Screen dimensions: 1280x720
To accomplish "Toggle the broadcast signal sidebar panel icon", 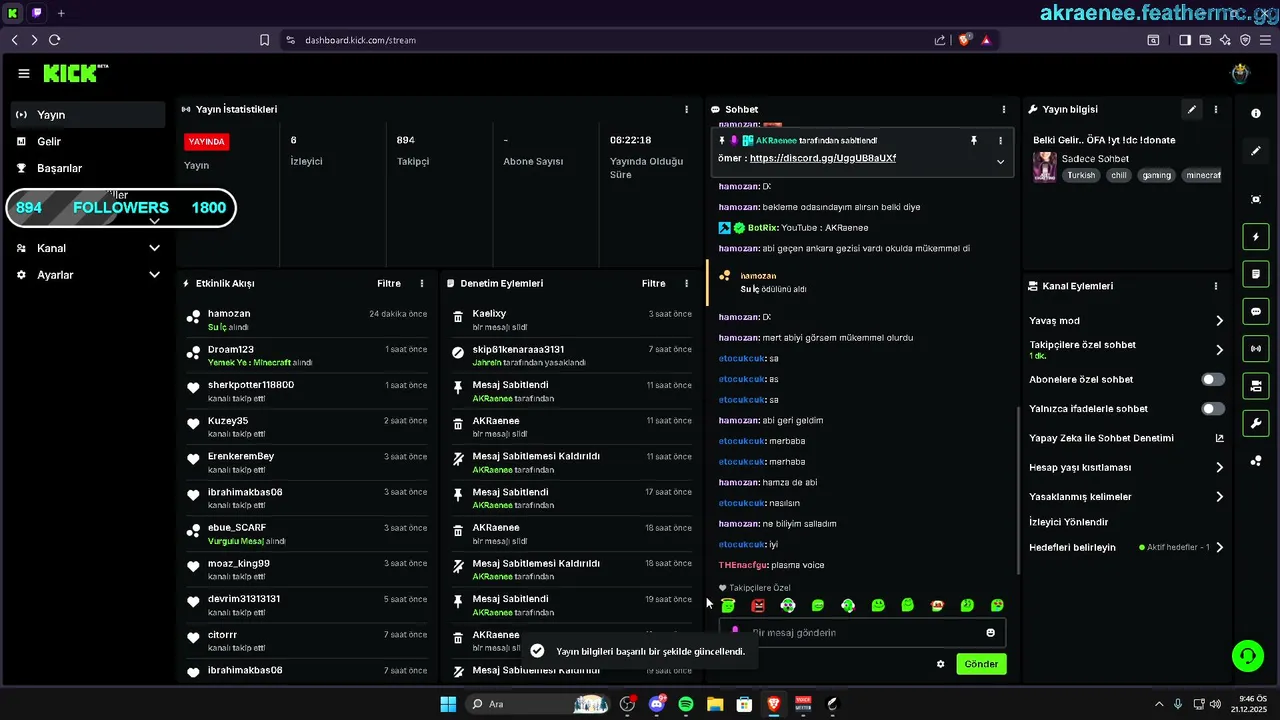I will (x=1256, y=348).
